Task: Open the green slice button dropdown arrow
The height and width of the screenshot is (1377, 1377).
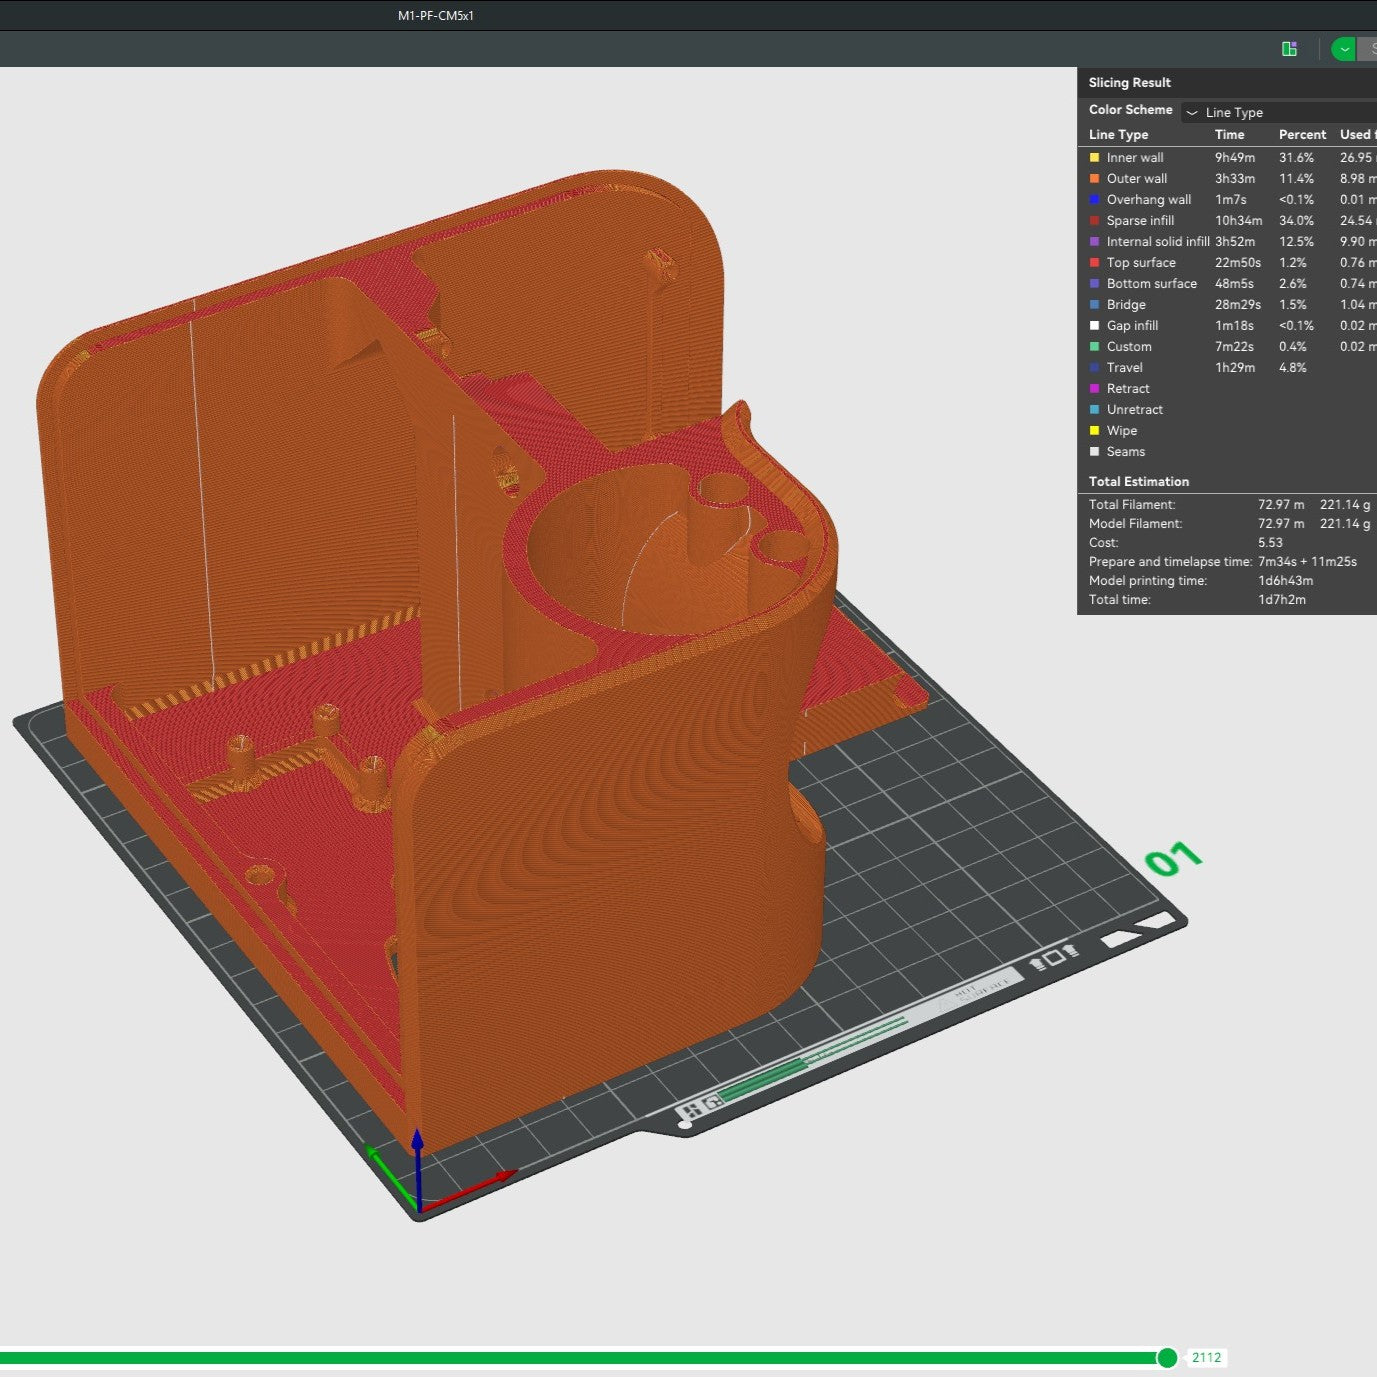Action: pos(1343,49)
